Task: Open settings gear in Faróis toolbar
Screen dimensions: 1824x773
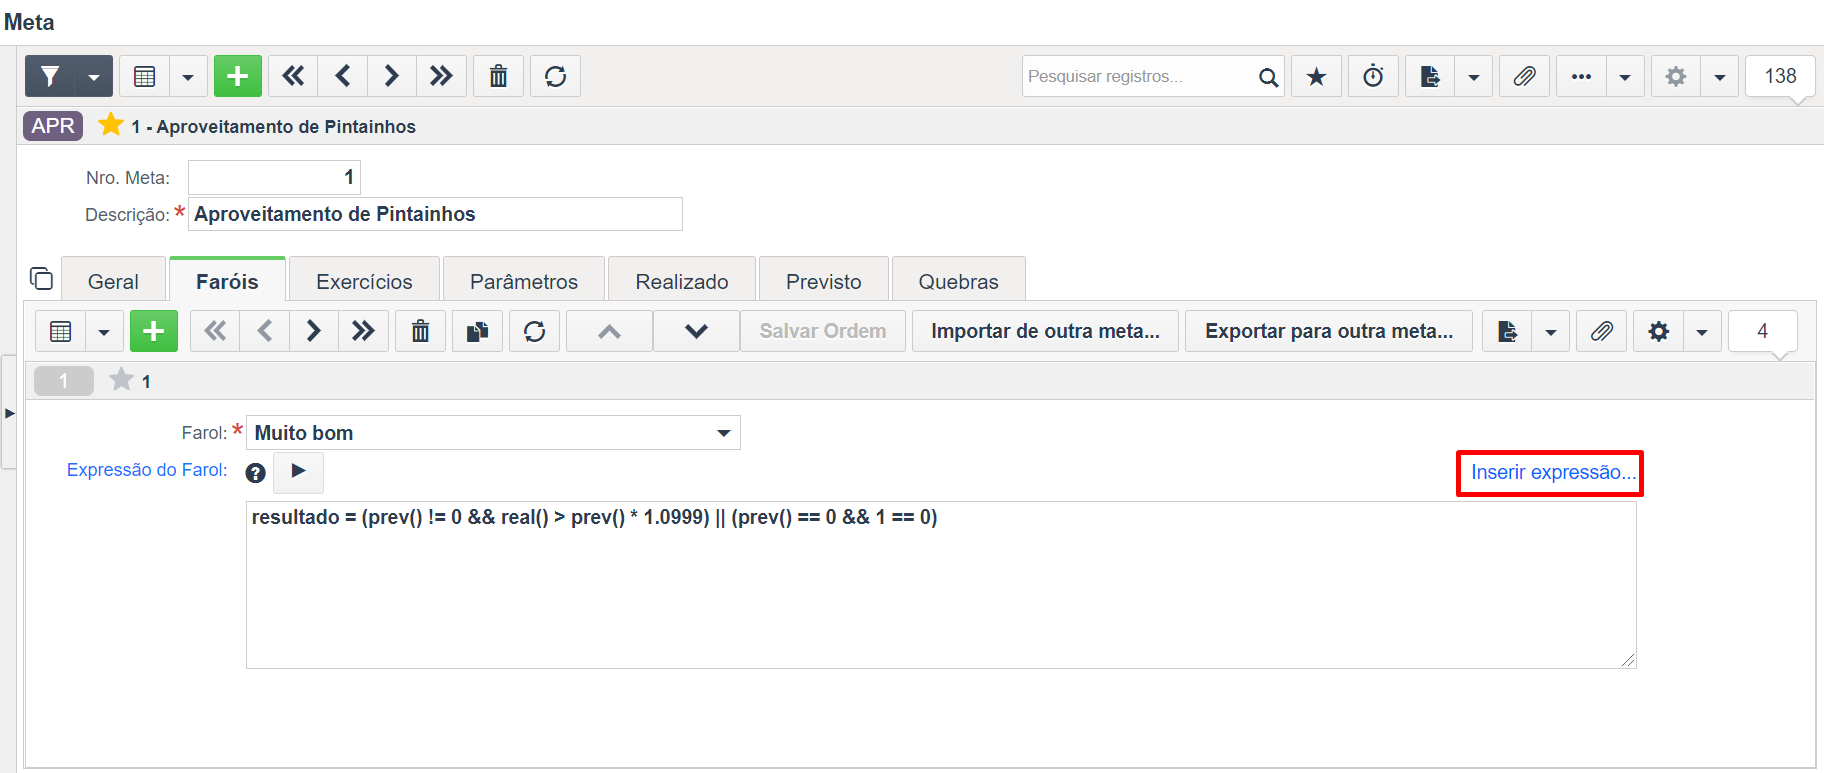Action: click(x=1658, y=331)
